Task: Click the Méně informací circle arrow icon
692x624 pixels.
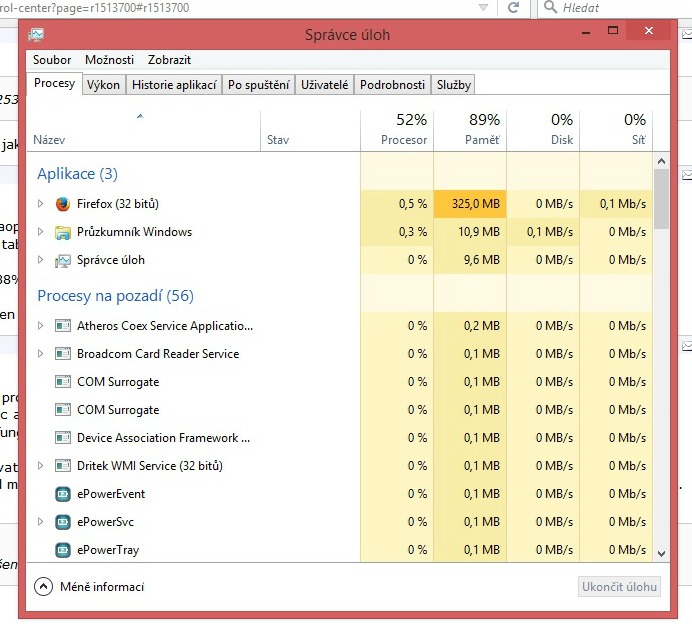Action: tap(43, 587)
